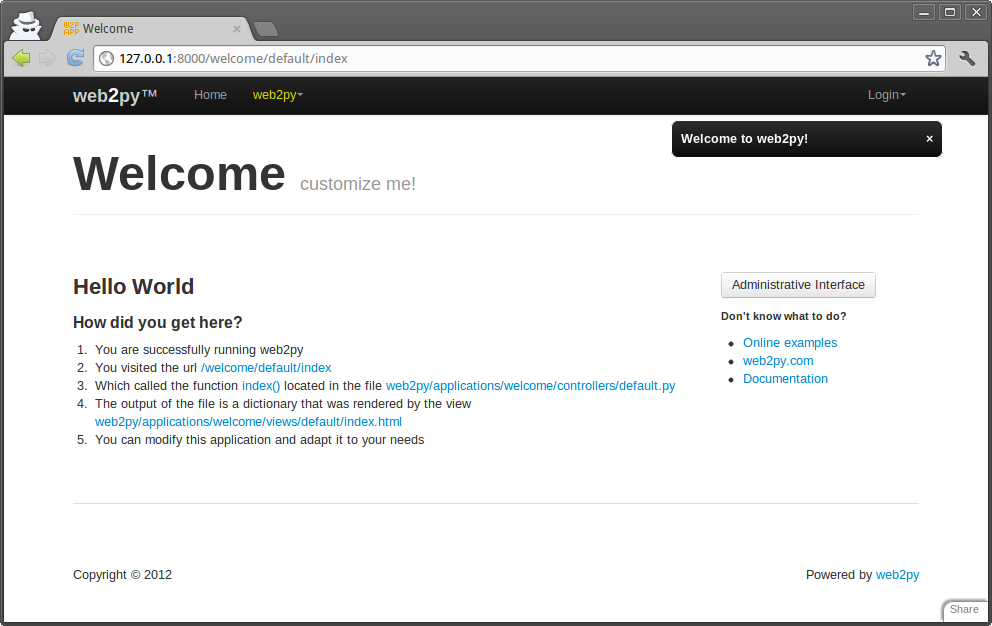This screenshot has height=626, width=992.
Task: Click 'You are successfully running web2py' item
Action: point(199,350)
